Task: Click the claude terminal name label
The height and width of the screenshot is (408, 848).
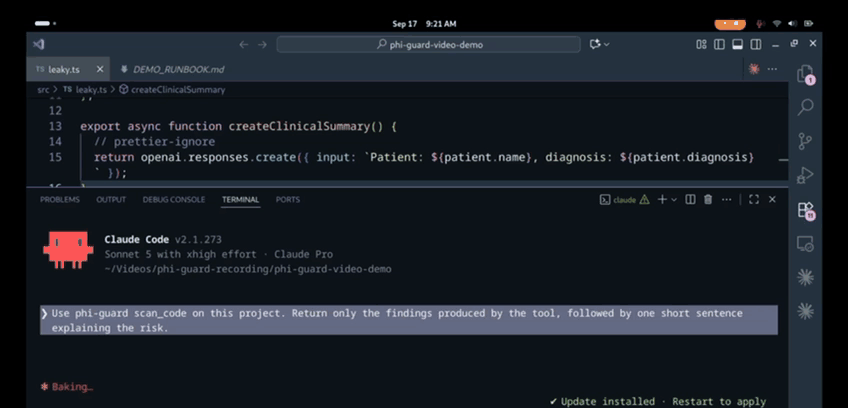Action: [625, 200]
